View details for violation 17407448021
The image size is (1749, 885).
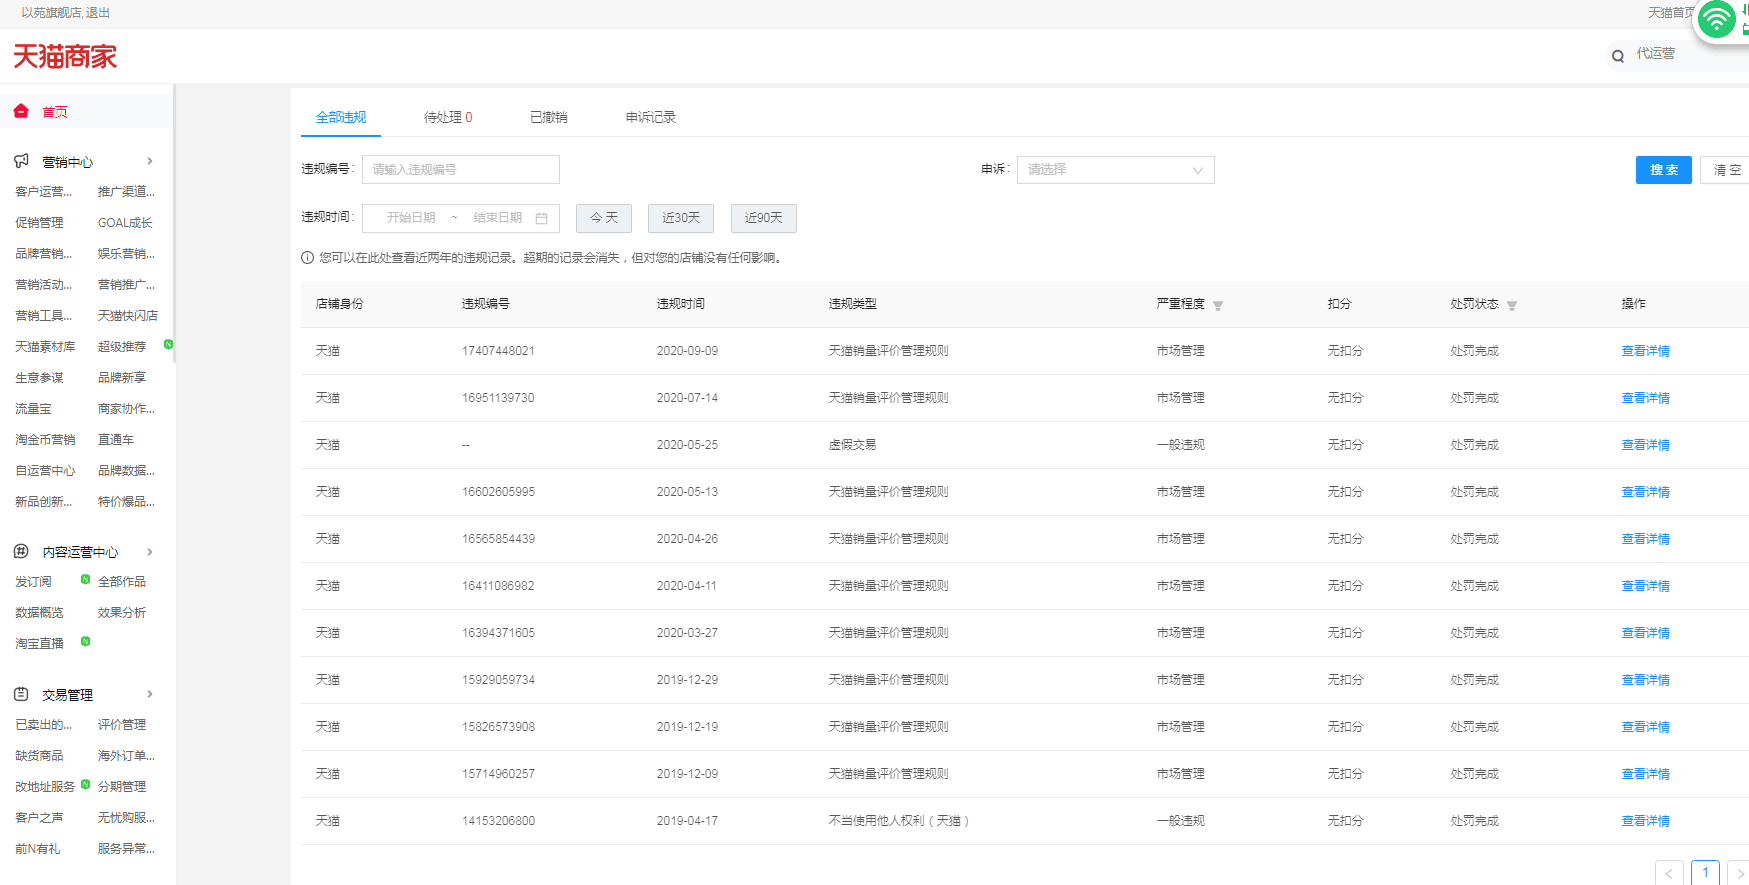point(1646,351)
